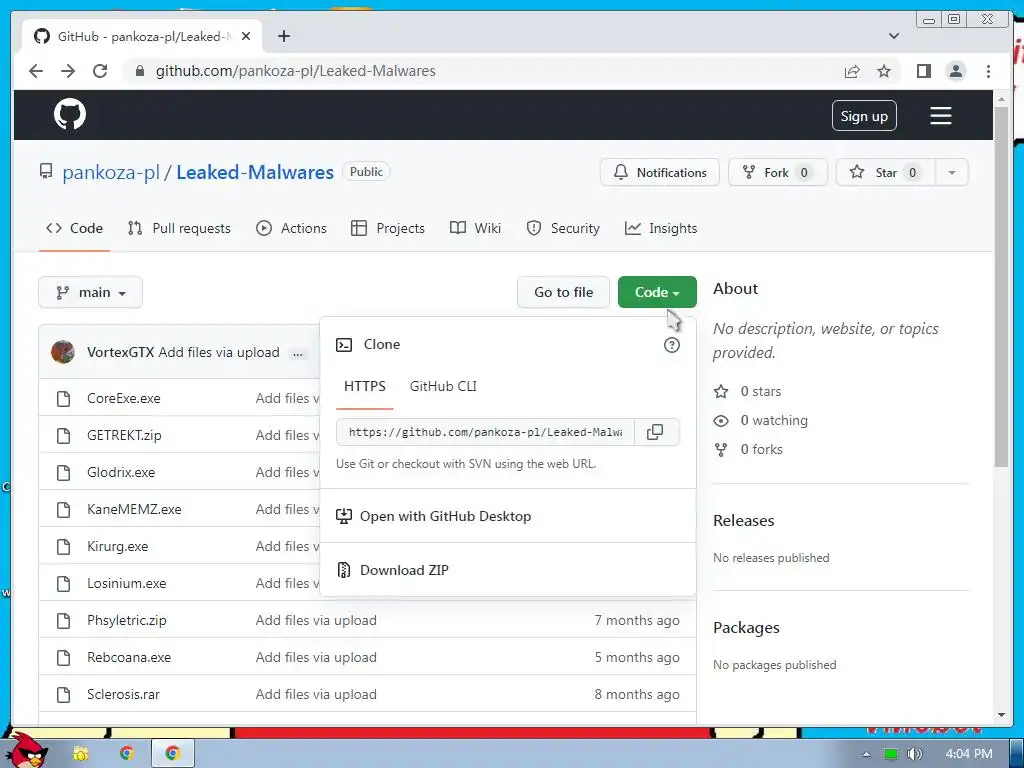Screen dimensions: 1024x768
Task: Click the volume speaker icon in the tray
Action: point(914,754)
